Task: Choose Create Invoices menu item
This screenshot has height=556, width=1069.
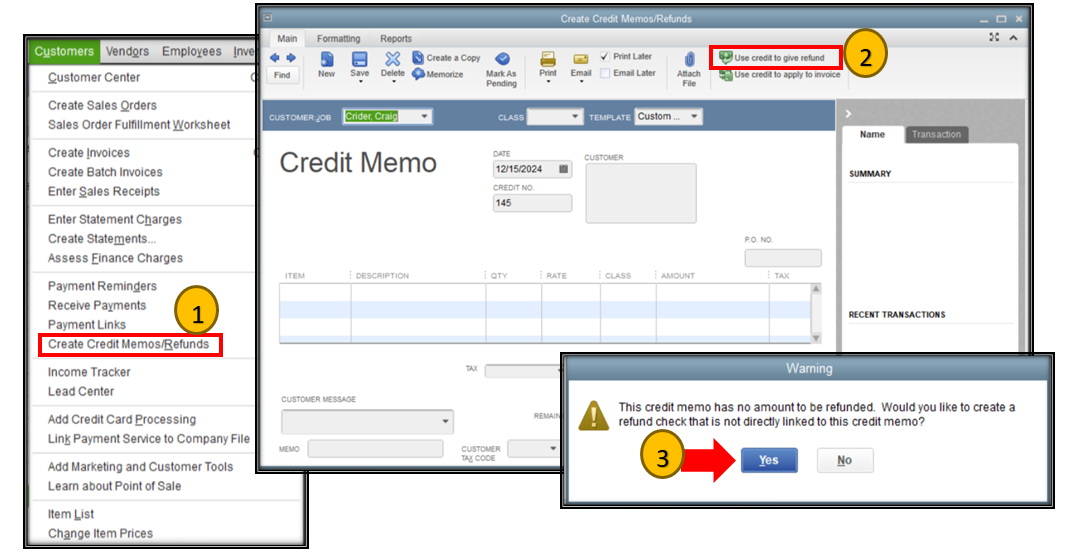Action: pos(89,153)
